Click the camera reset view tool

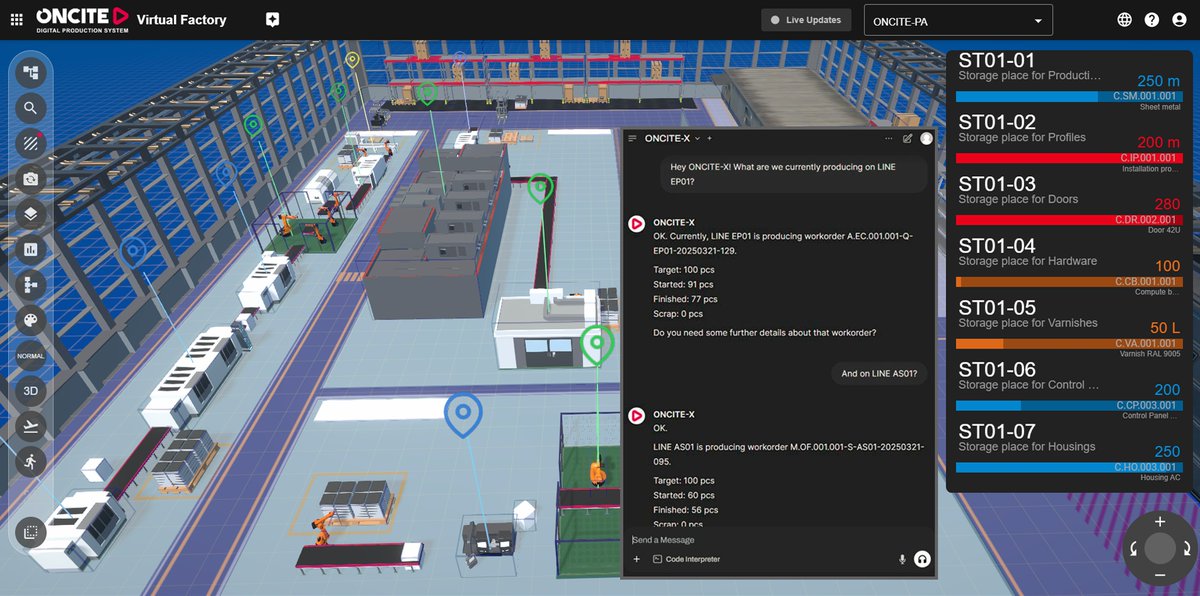31,179
